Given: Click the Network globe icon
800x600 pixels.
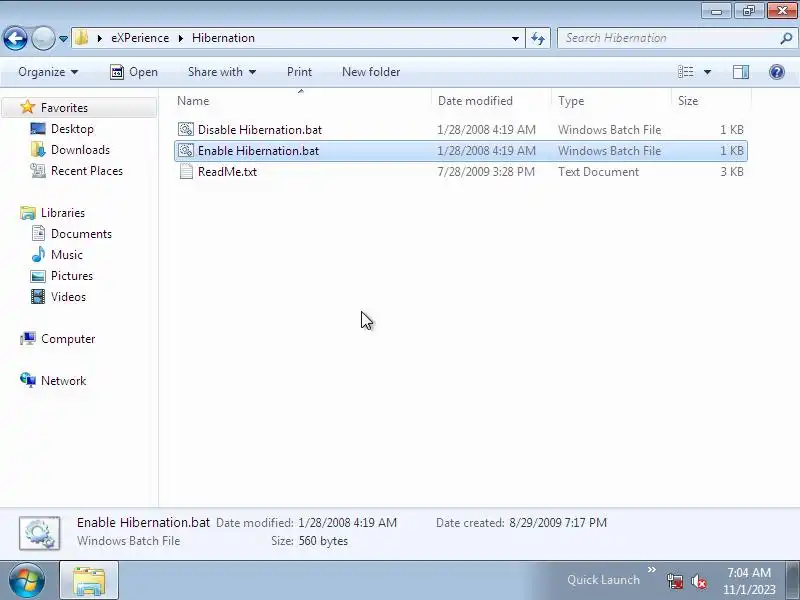Looking at the screenshot, I should [x=28, y=380].
